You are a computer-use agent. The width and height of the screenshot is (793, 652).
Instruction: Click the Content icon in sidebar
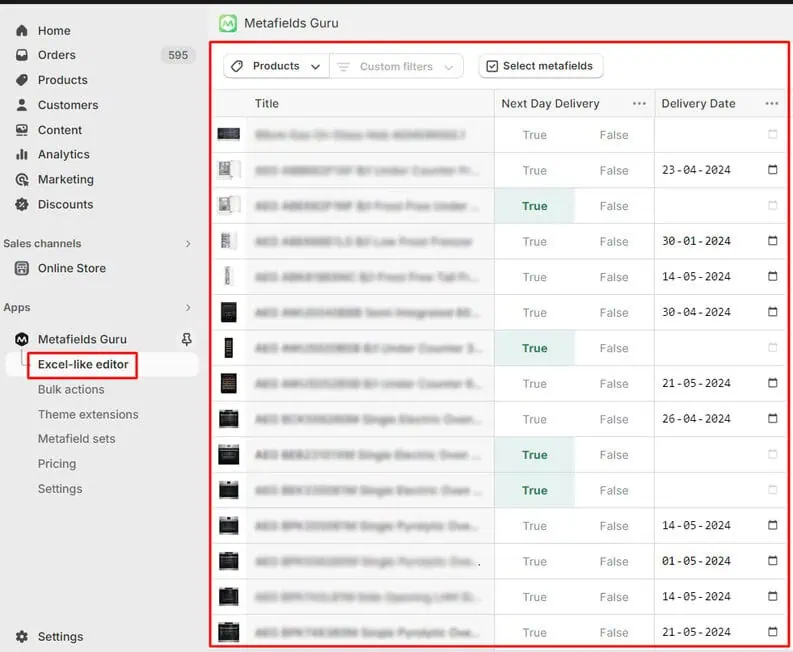[22, 130]
